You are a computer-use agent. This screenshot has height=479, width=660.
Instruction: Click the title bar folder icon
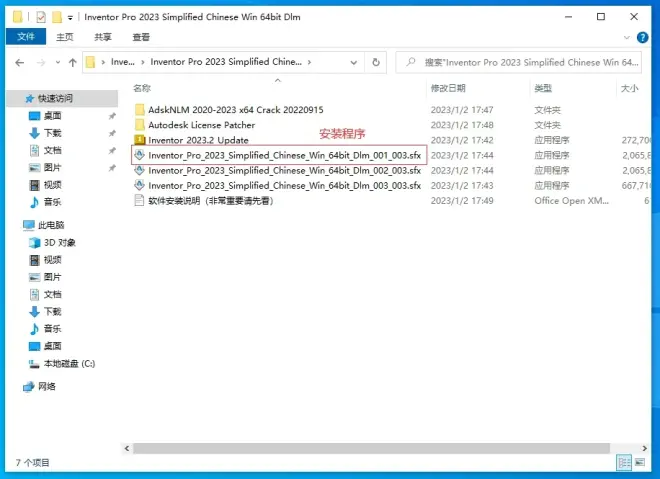17,17
